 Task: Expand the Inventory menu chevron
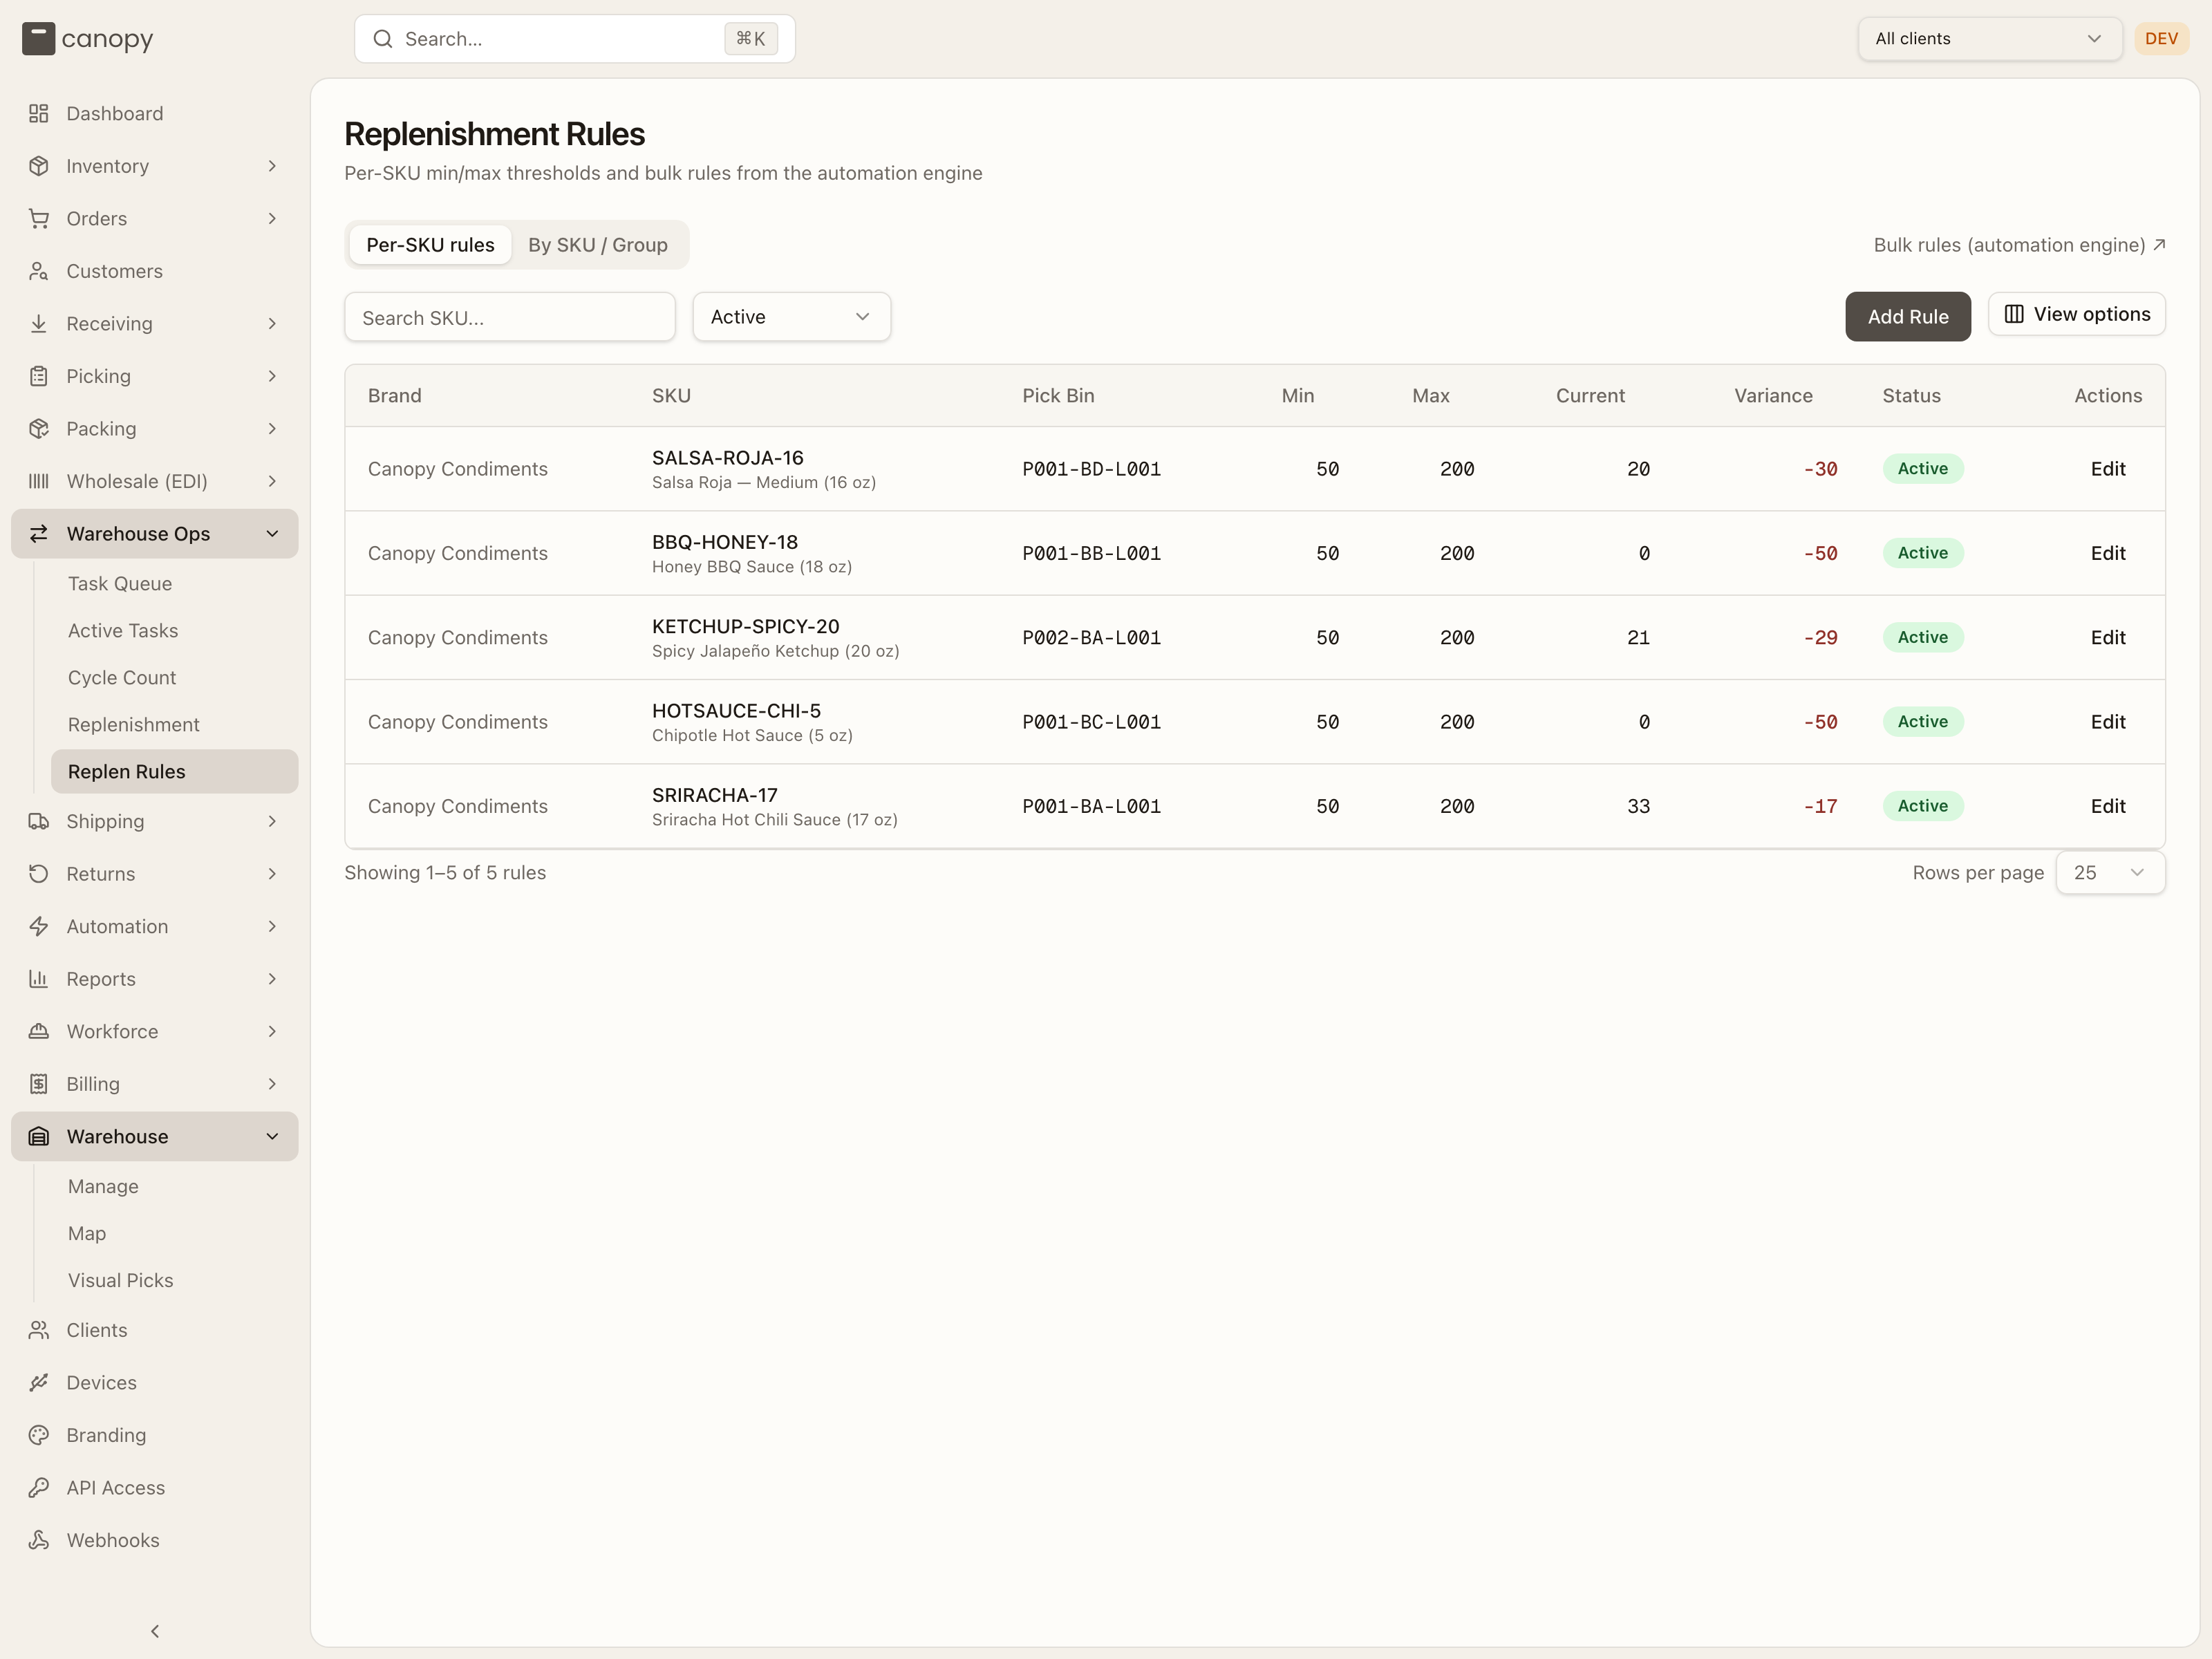tap(272, 166)
